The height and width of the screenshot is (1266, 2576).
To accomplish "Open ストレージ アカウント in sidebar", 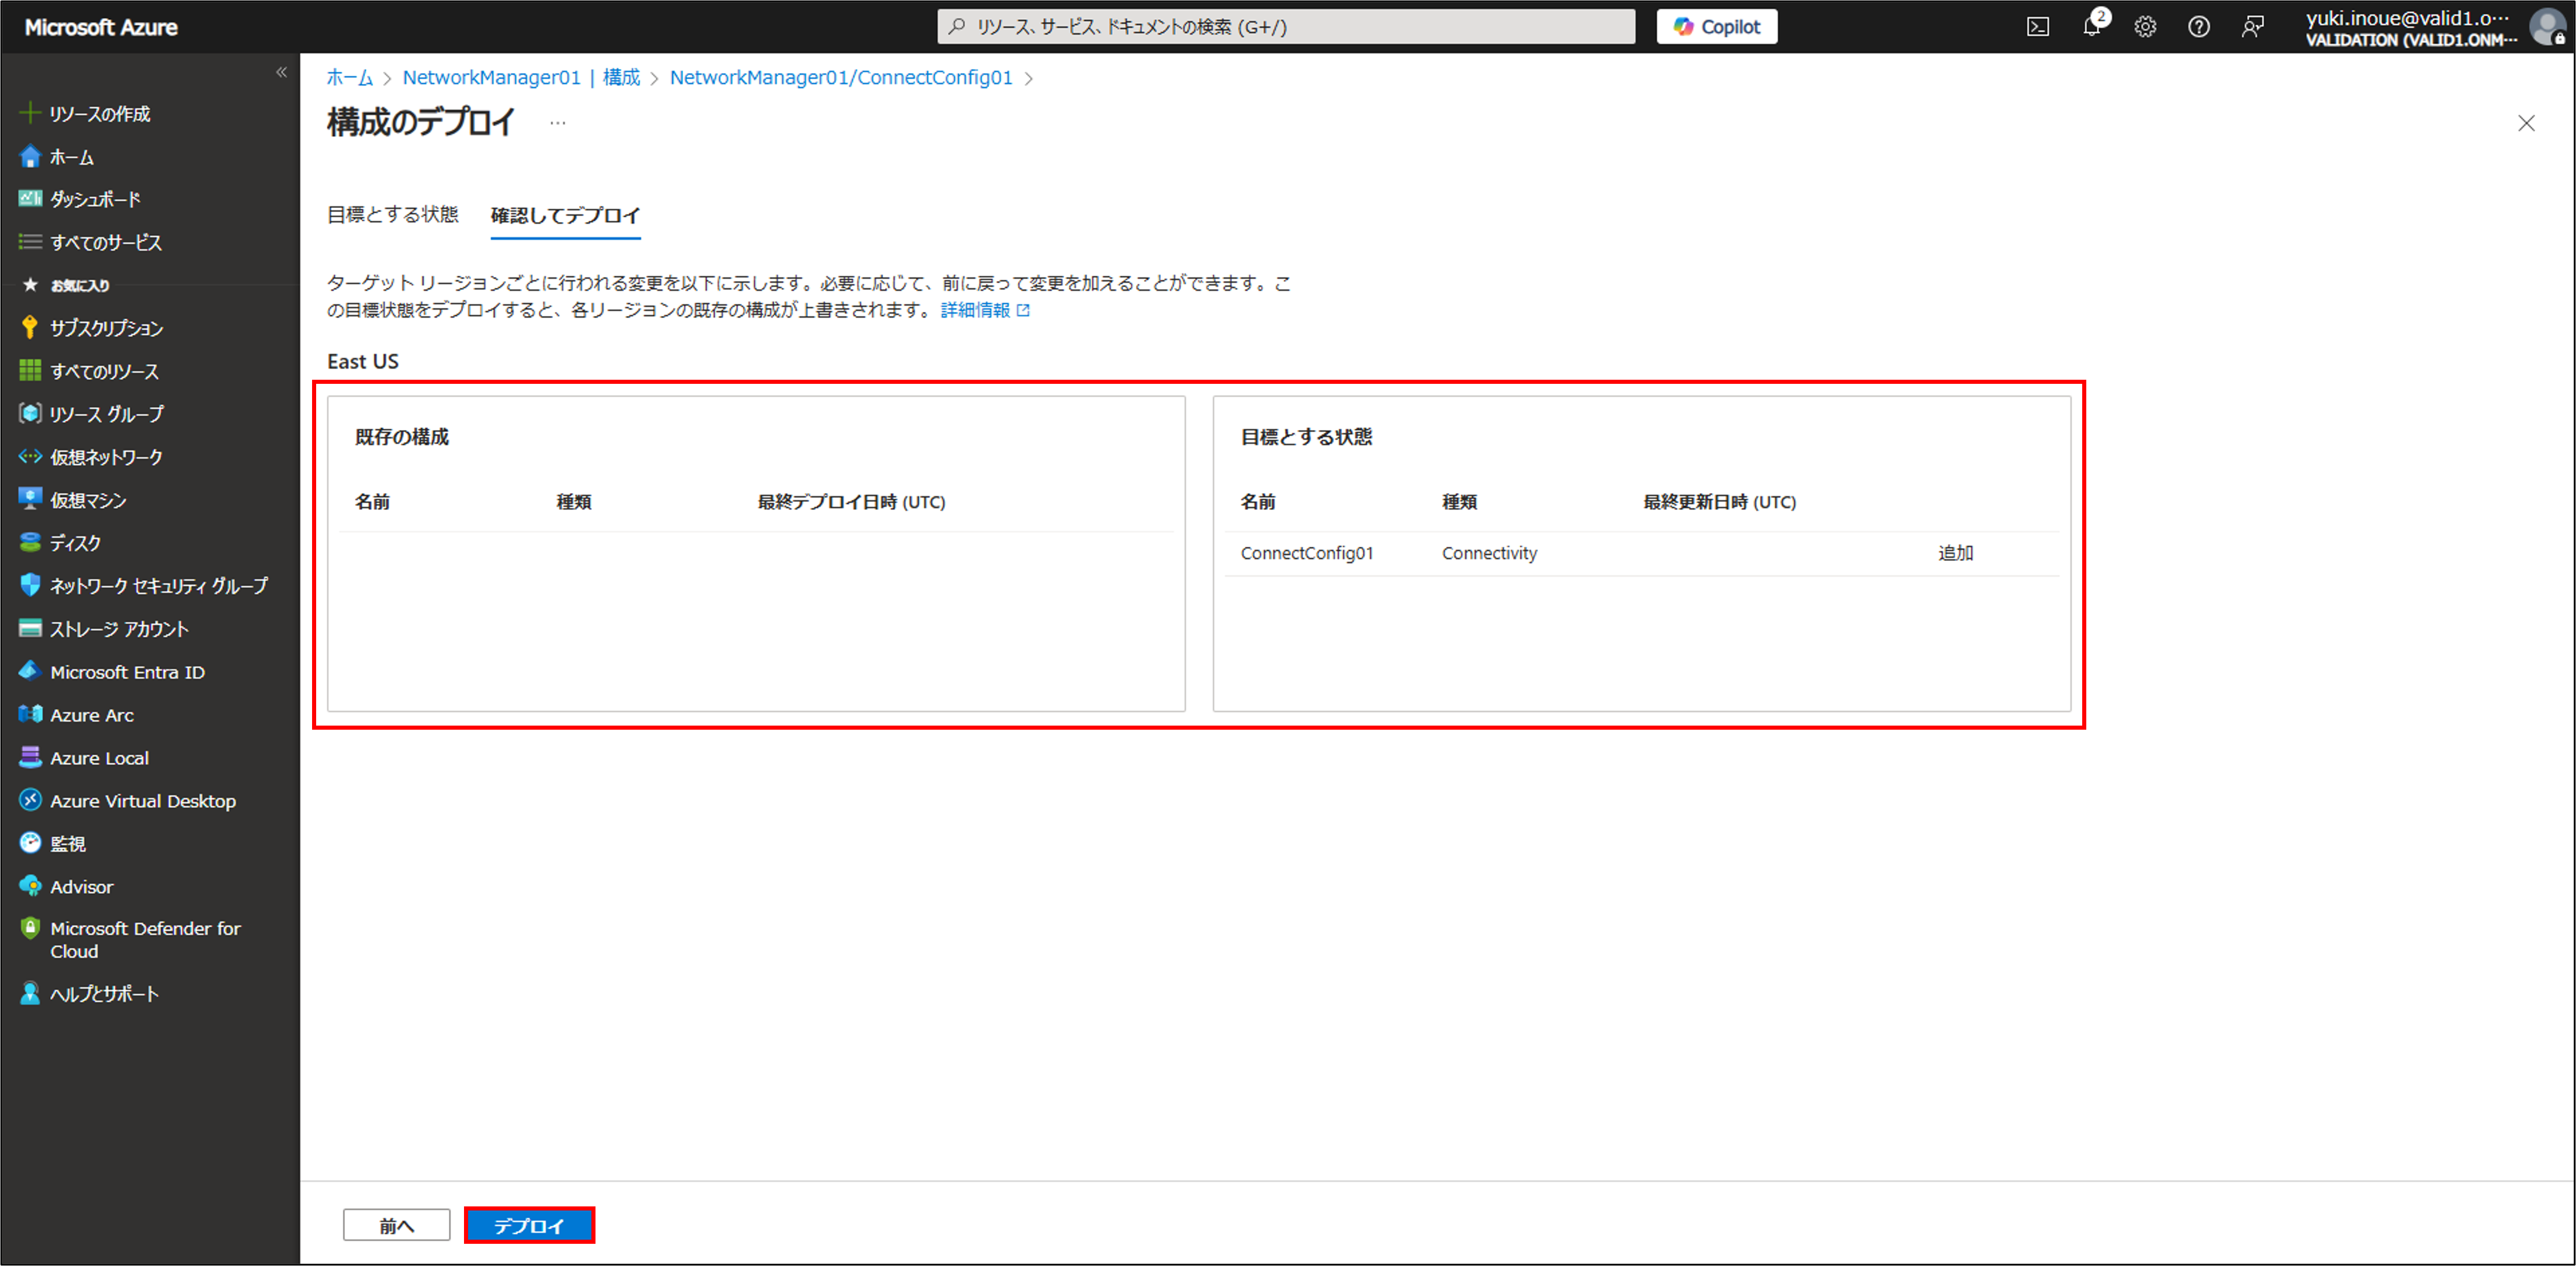I will [119, 628].
